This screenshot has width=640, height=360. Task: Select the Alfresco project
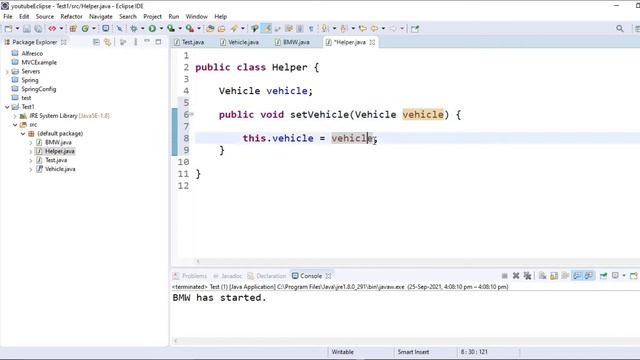coord(32,53)
